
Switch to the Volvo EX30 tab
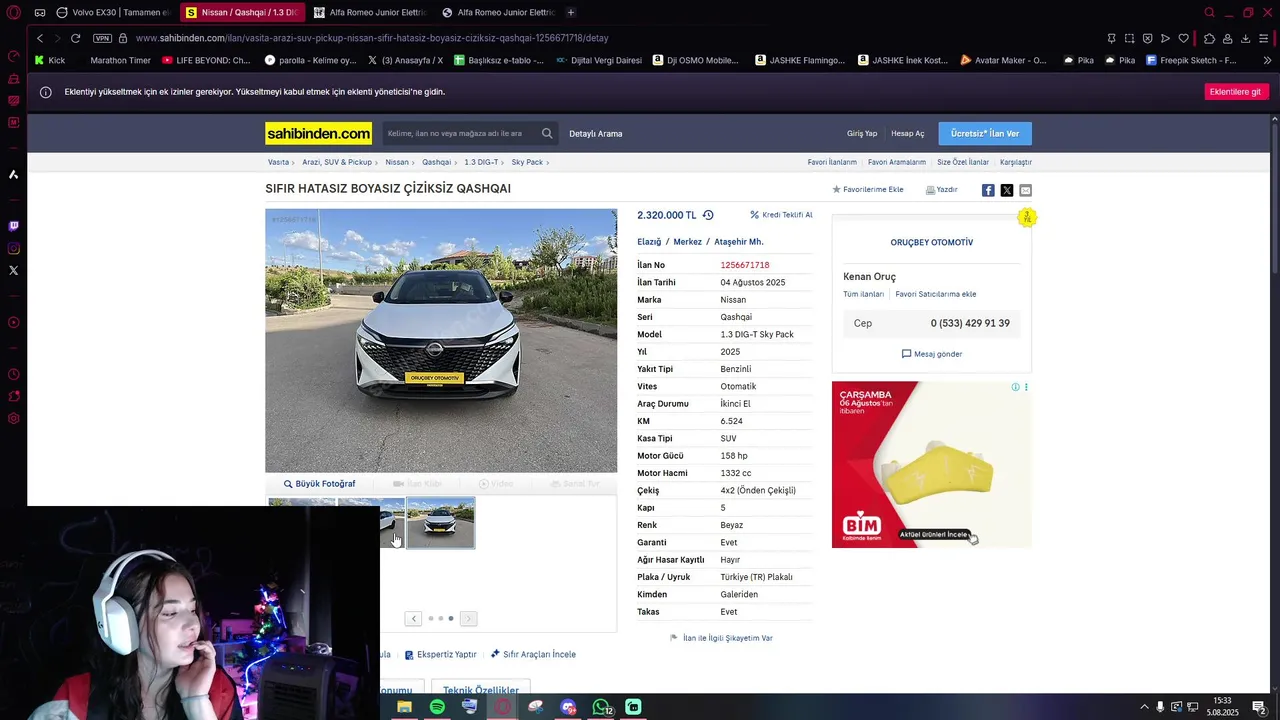coord(113,12)
